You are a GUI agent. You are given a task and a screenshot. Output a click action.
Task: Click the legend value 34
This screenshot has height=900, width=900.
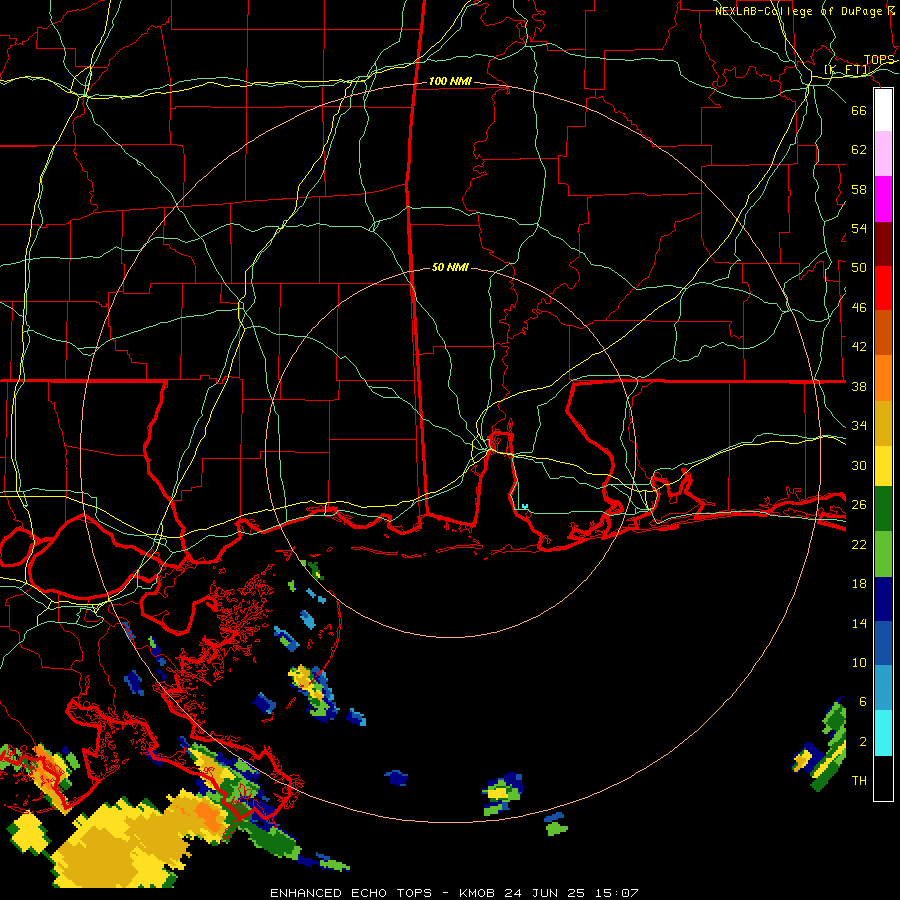click(859, 426)
